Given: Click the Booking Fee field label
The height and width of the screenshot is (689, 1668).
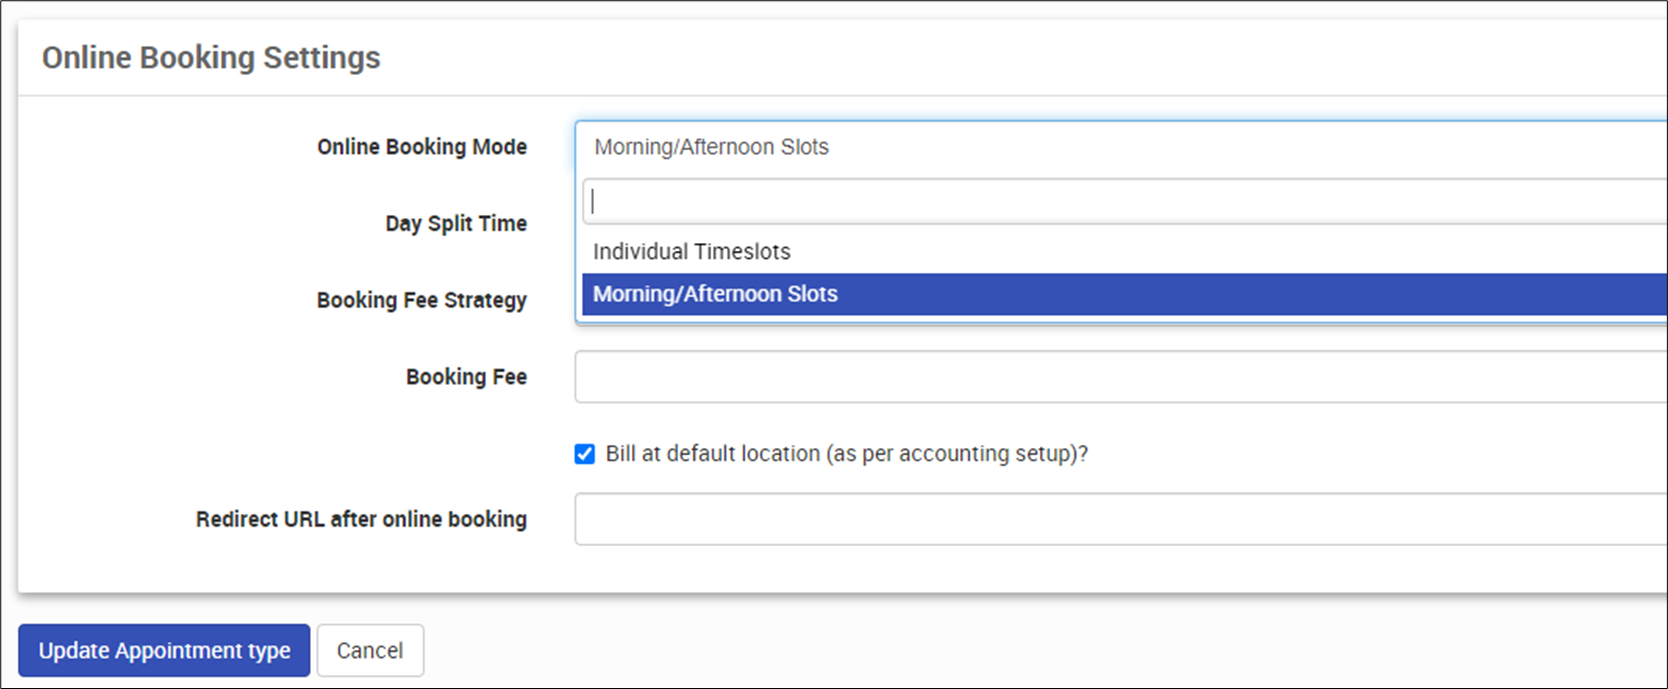Looking at the screenshot, I should click(466, 377).
